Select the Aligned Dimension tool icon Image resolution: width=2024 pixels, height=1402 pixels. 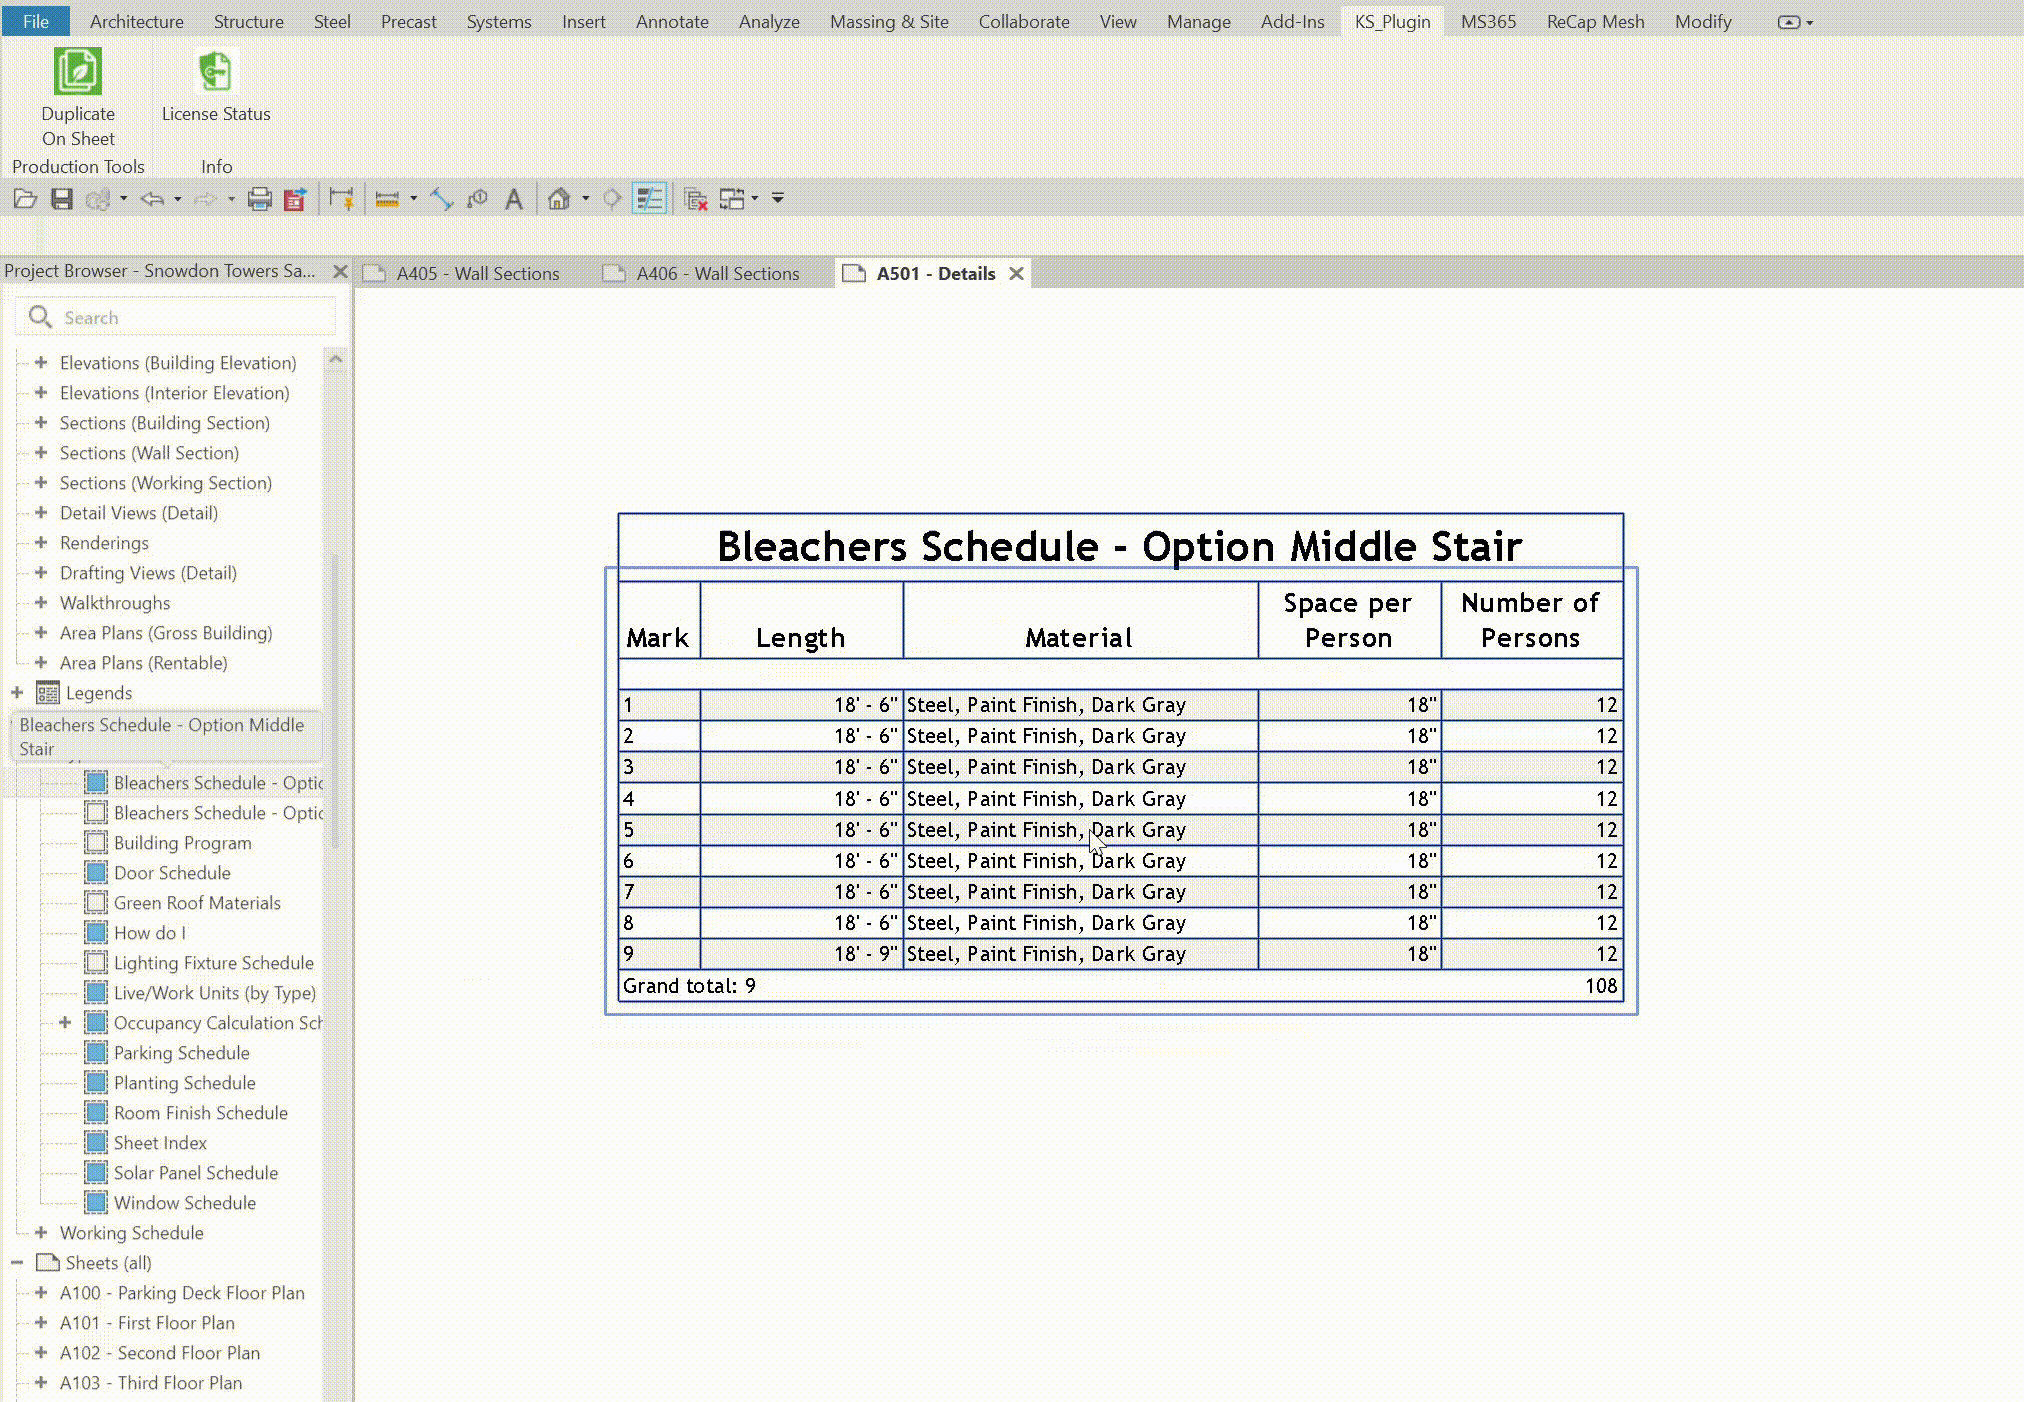click(341, 199)
